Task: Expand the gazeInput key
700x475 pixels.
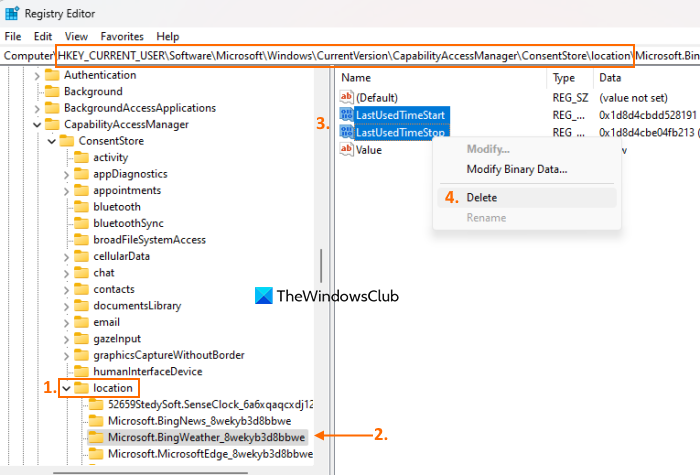Action: coord(67,339)
